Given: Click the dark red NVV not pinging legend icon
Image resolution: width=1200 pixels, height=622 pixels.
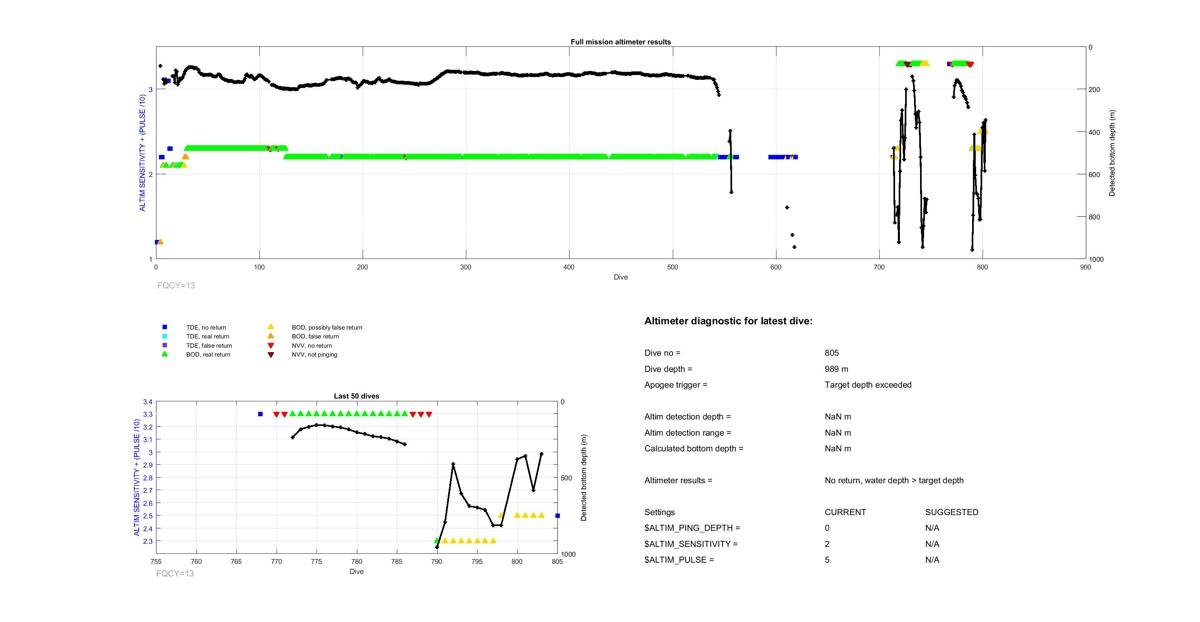Looking at the screenshot, I should pyautogui.click(x=271, y=355).
